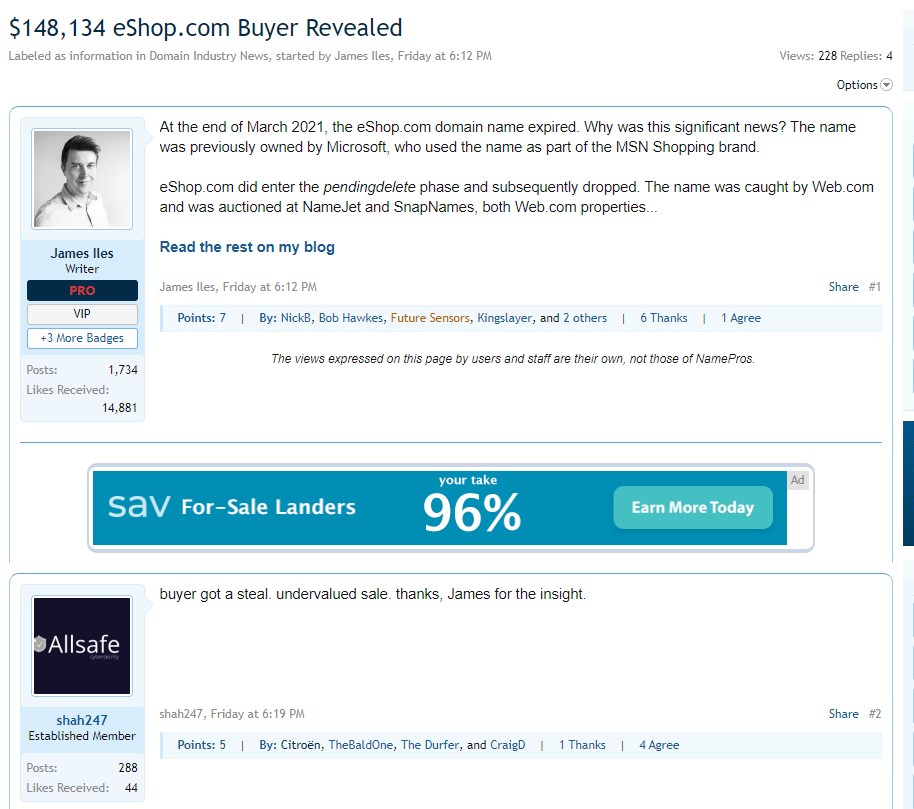Viewport: 914px width, 809px height.
Task: Expand +3 More Badges
Action: coord(82,338)
